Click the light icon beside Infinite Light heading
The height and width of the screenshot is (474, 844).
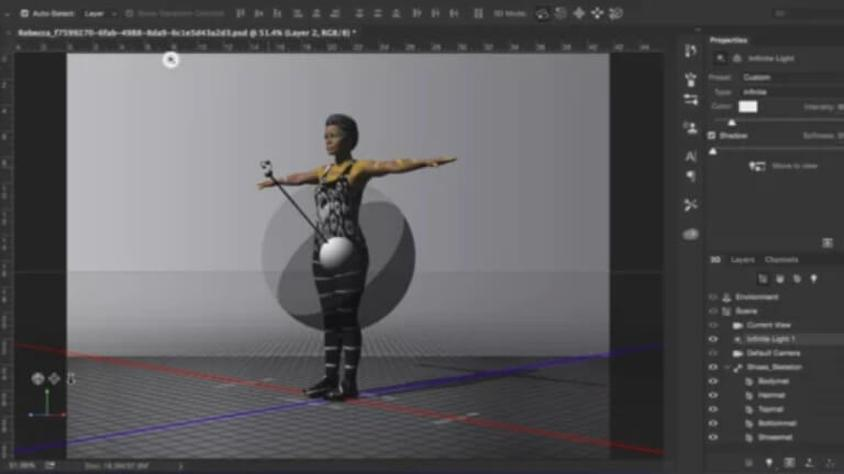721,58
